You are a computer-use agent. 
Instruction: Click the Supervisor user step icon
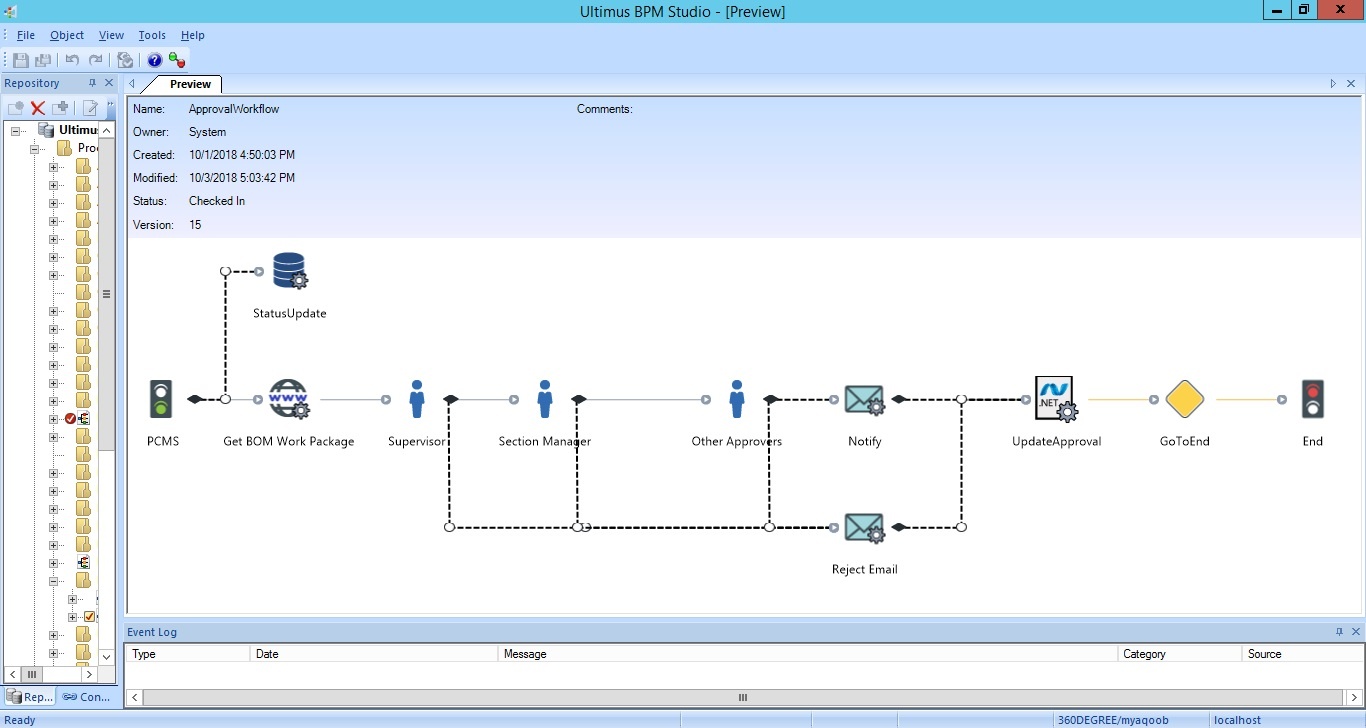[417, 399]
